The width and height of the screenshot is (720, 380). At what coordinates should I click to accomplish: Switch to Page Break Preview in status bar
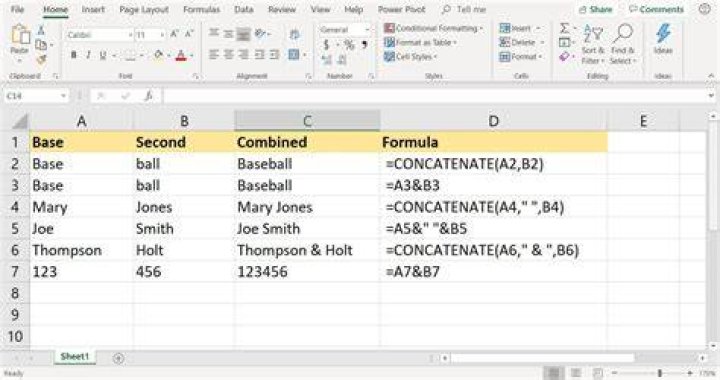pos(597,373)
